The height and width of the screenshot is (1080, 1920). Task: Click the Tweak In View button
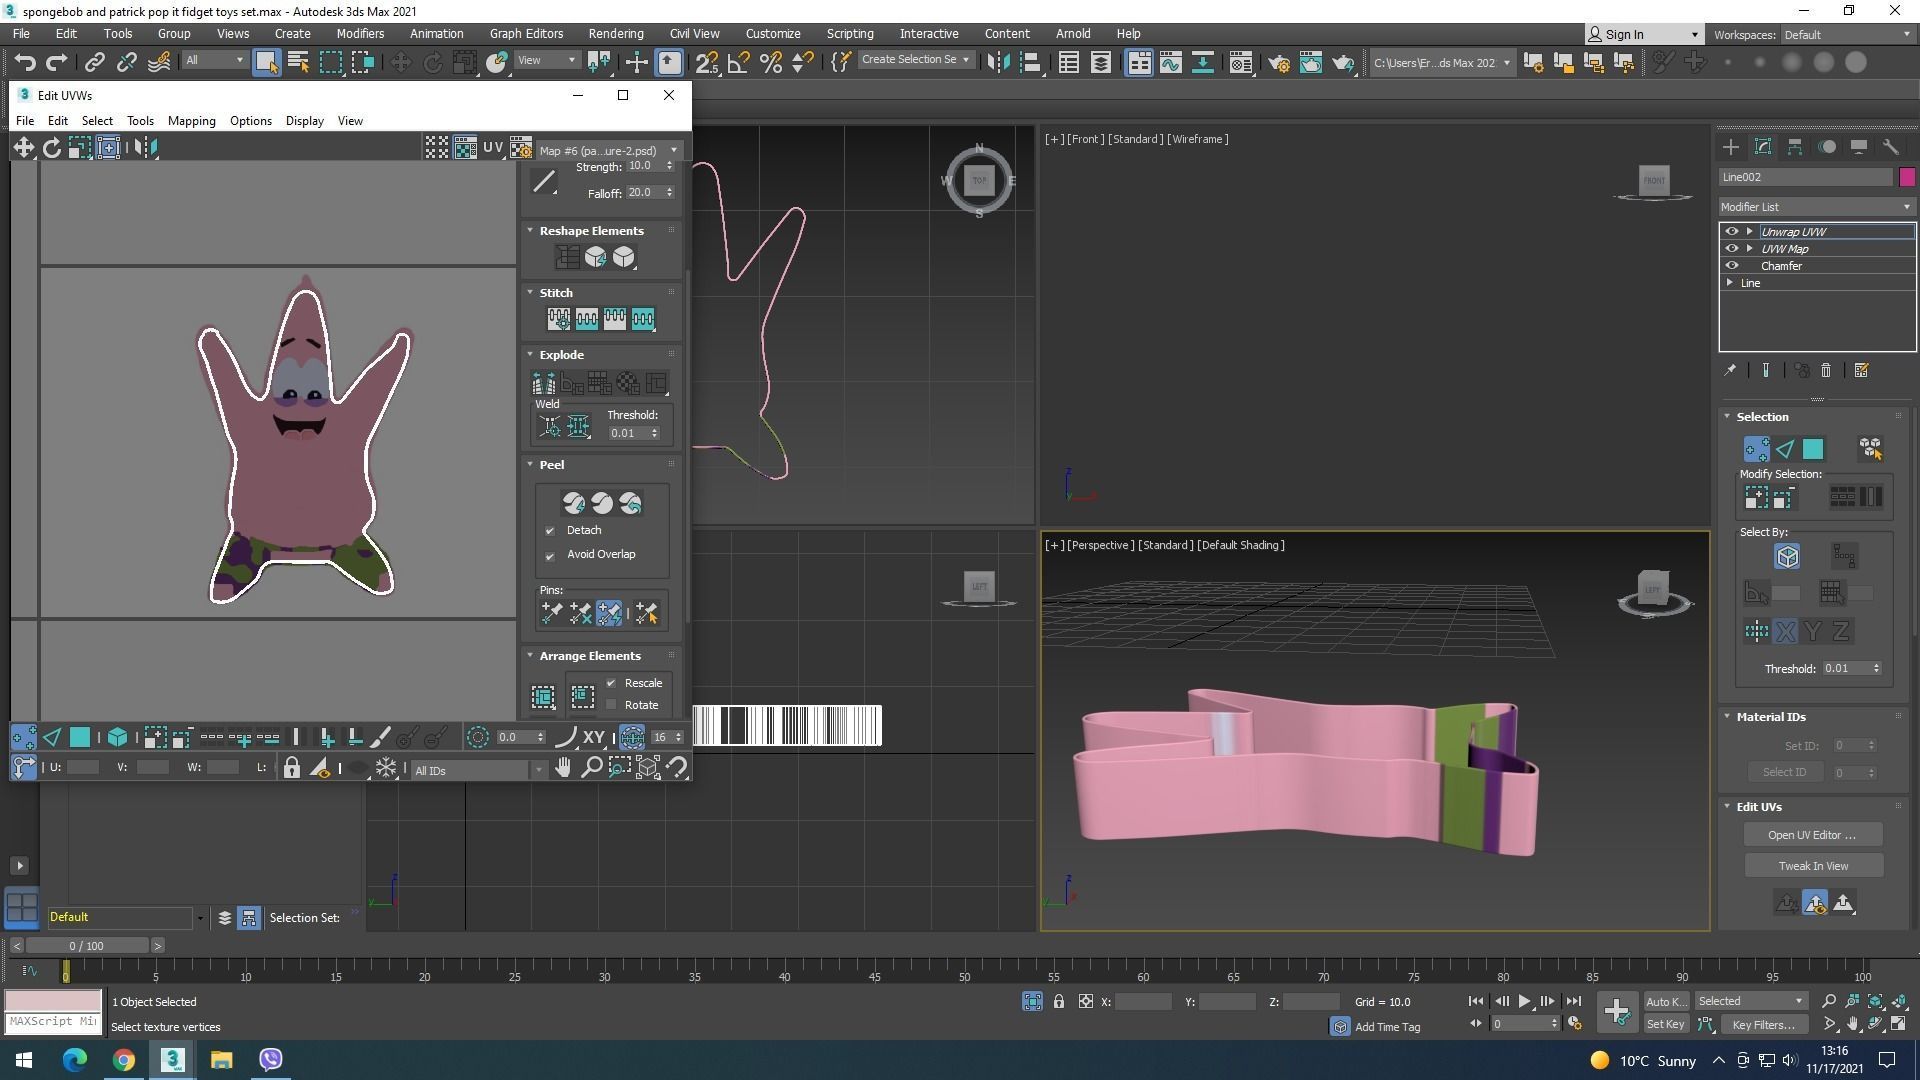pos(1812,866)
